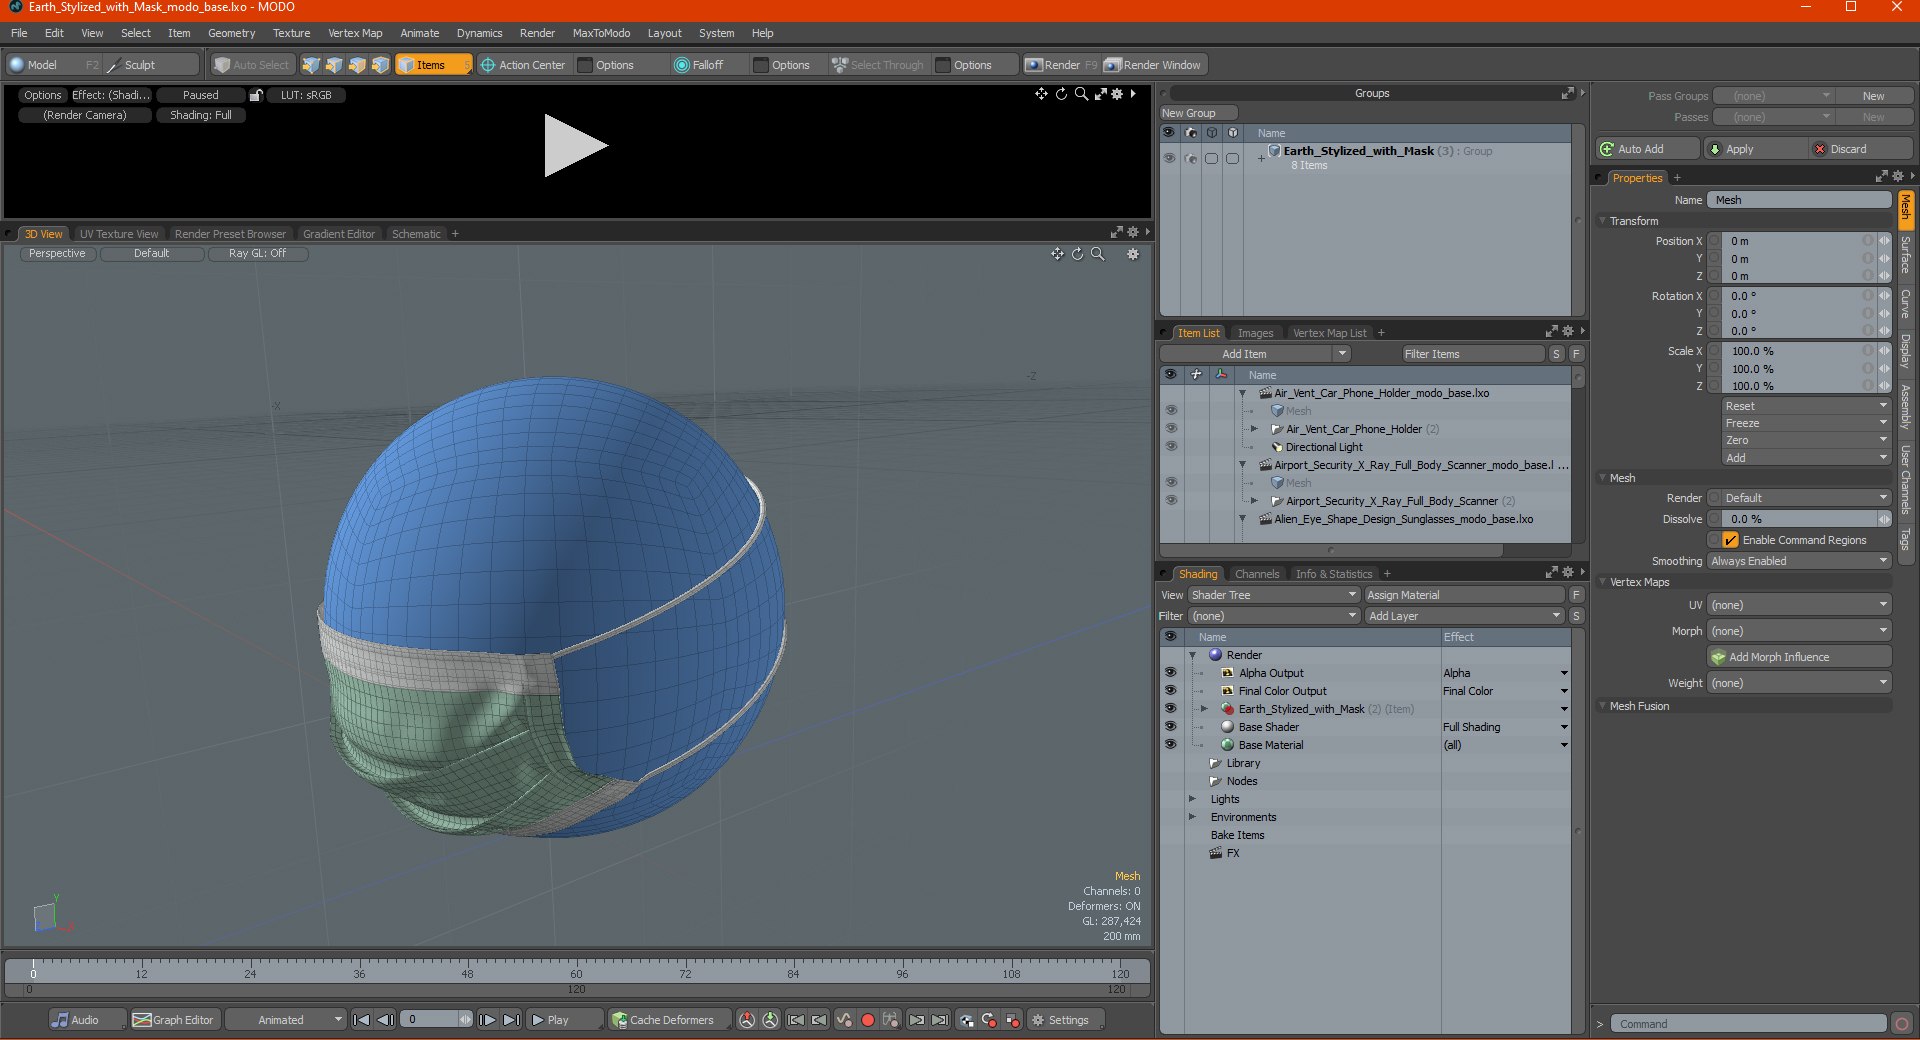Open the Channels tab

coord(1257,574)
